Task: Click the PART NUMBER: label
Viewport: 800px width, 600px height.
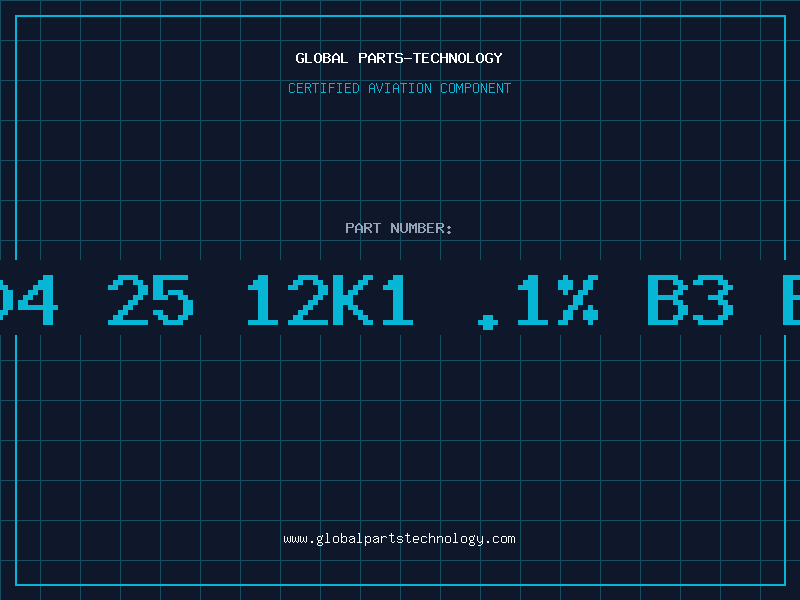Action: (x=399, y=228)
